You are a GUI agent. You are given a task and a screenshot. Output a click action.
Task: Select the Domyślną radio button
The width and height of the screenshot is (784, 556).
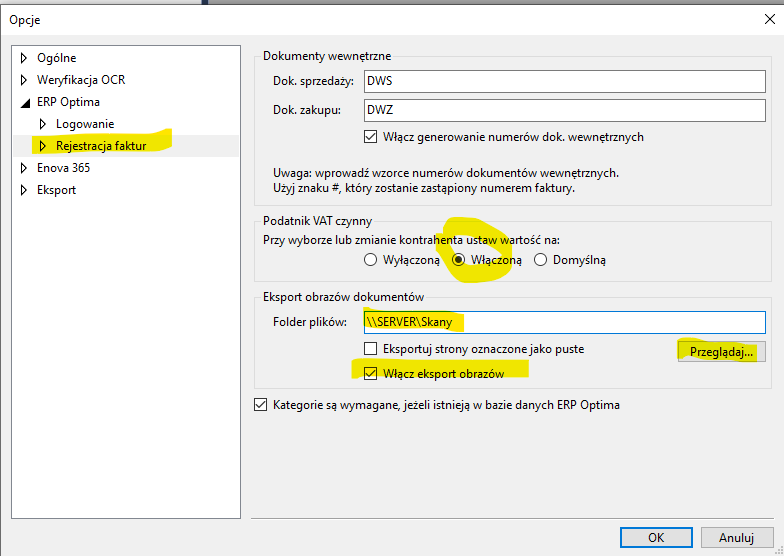[540, 260]
